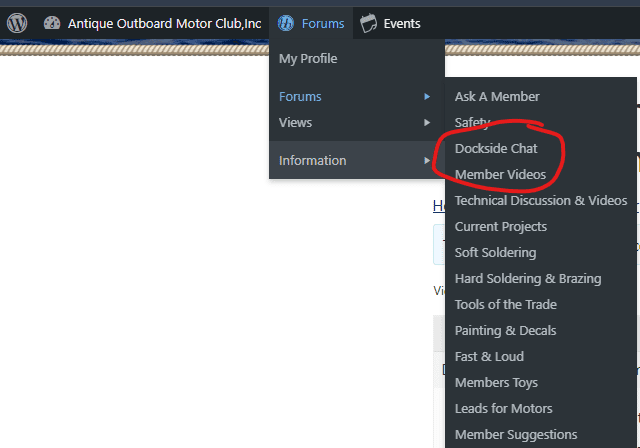Go to the Safety forum

click(x=472, y=123)
